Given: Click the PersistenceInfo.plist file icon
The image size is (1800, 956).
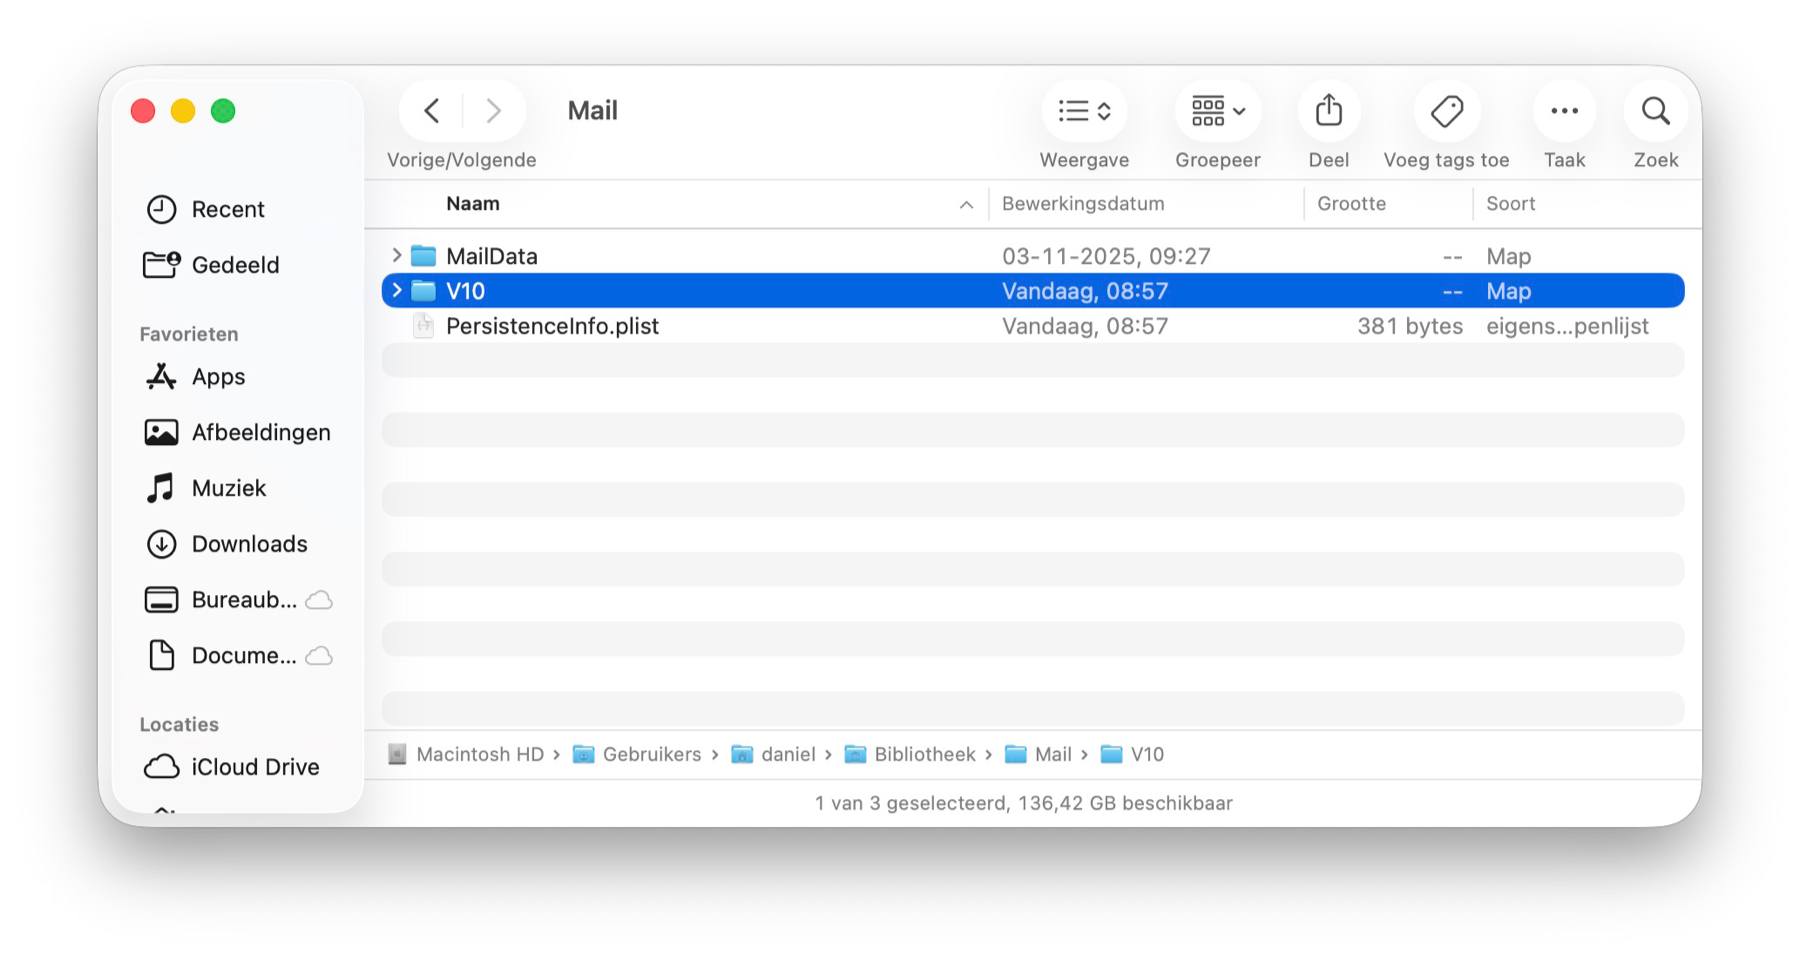Looking at the screenshot, I should click(424, 326).
